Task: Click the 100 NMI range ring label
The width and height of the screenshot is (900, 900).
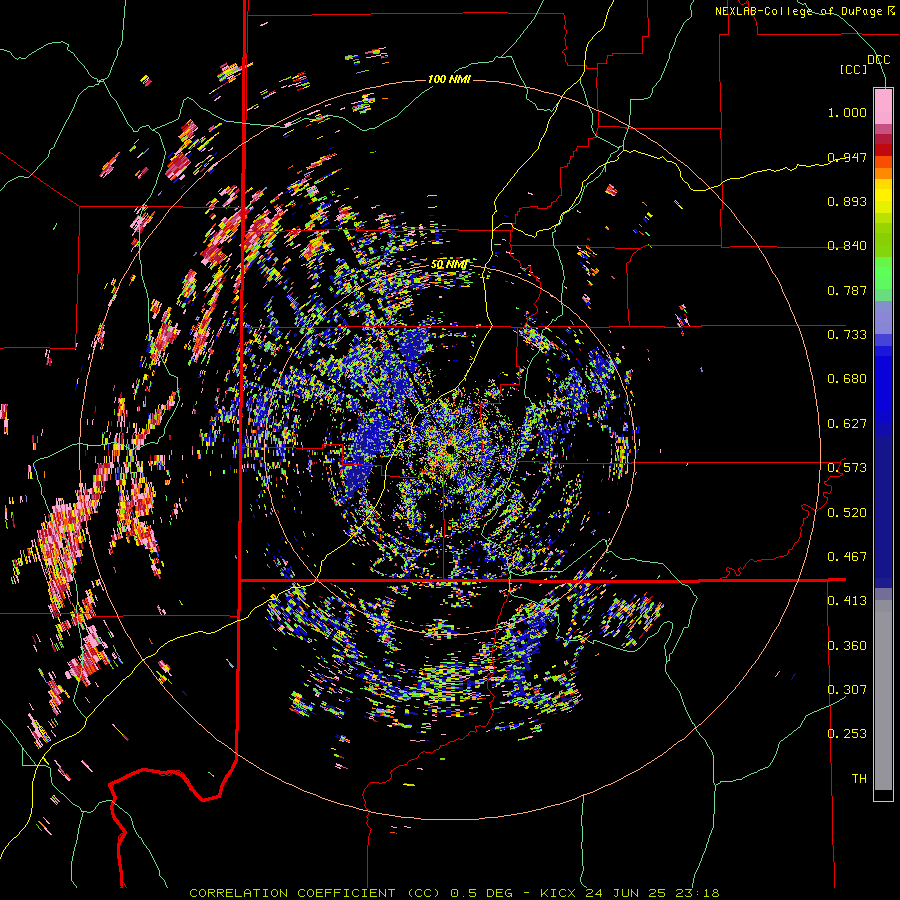Action: coord(449,79)
